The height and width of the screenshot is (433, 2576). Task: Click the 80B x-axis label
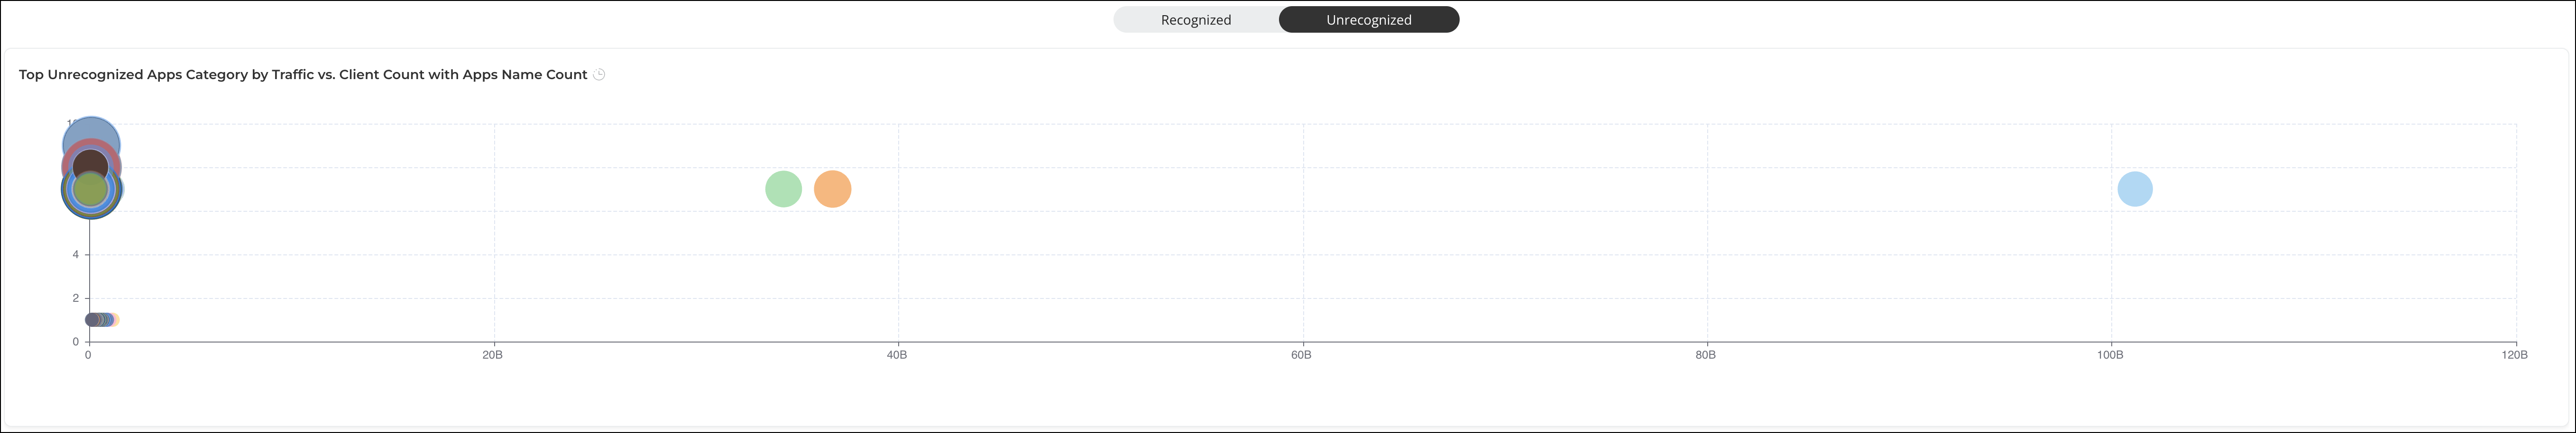coord(1706,355)
